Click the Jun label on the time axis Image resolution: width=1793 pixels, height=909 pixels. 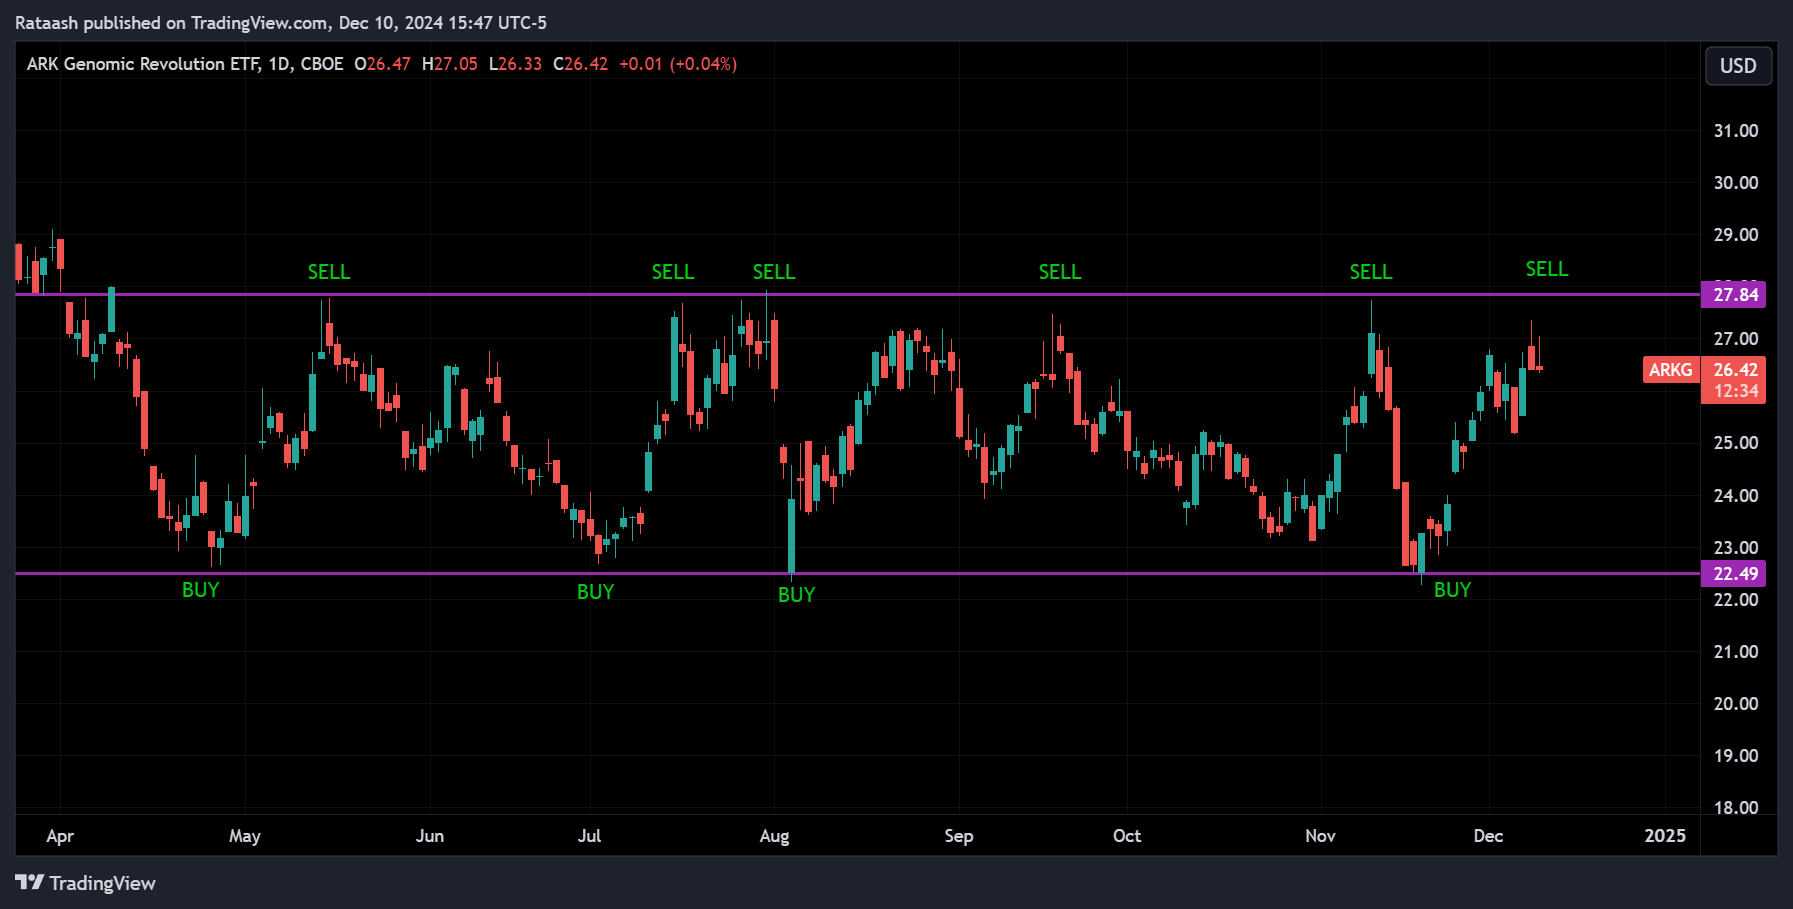pyautogui.click(x=430, y=836)
